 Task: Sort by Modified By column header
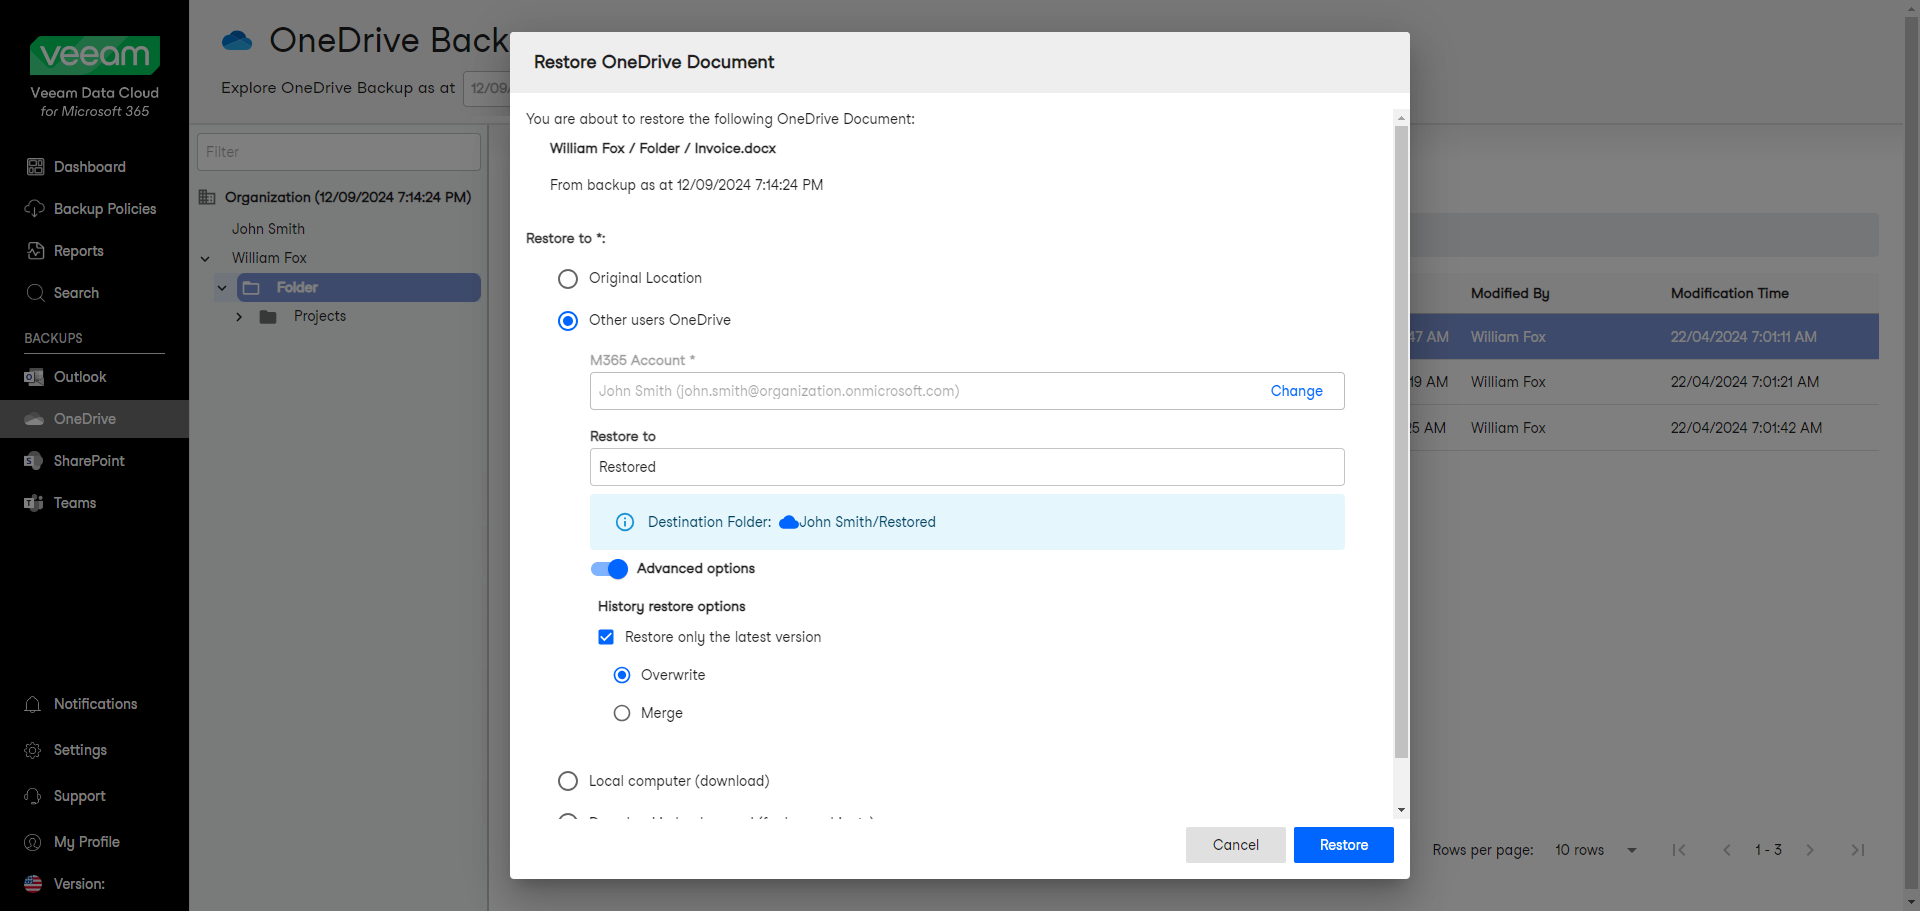click(x=1509, y=293)
